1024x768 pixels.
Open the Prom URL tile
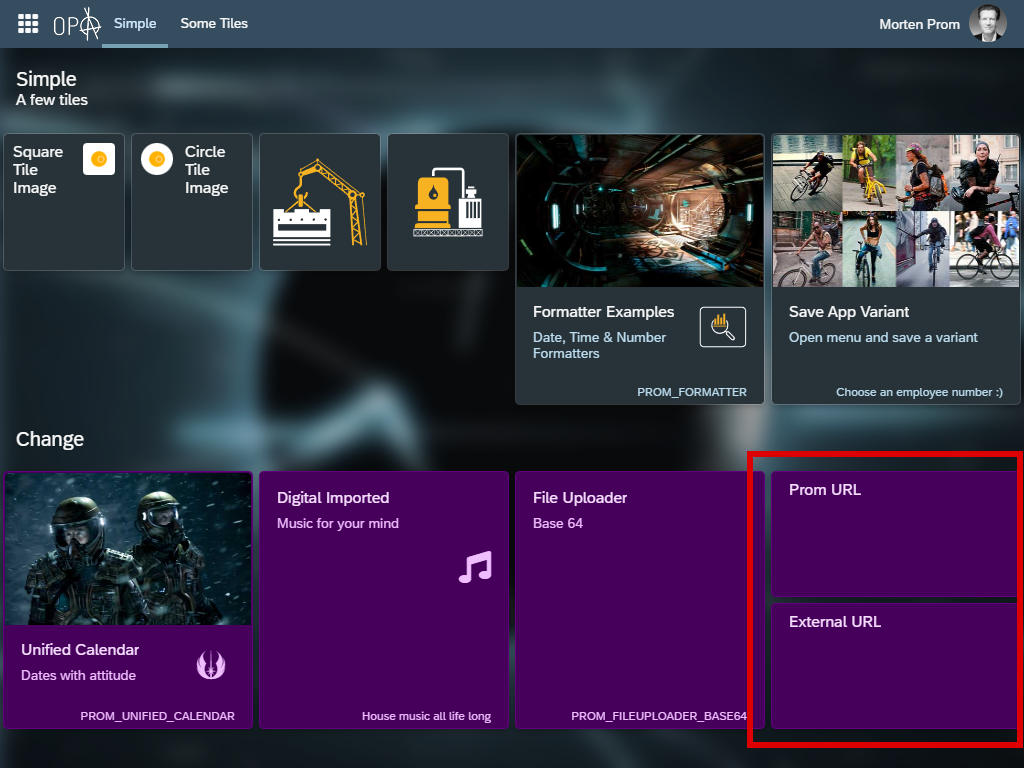tap(894, 534)
